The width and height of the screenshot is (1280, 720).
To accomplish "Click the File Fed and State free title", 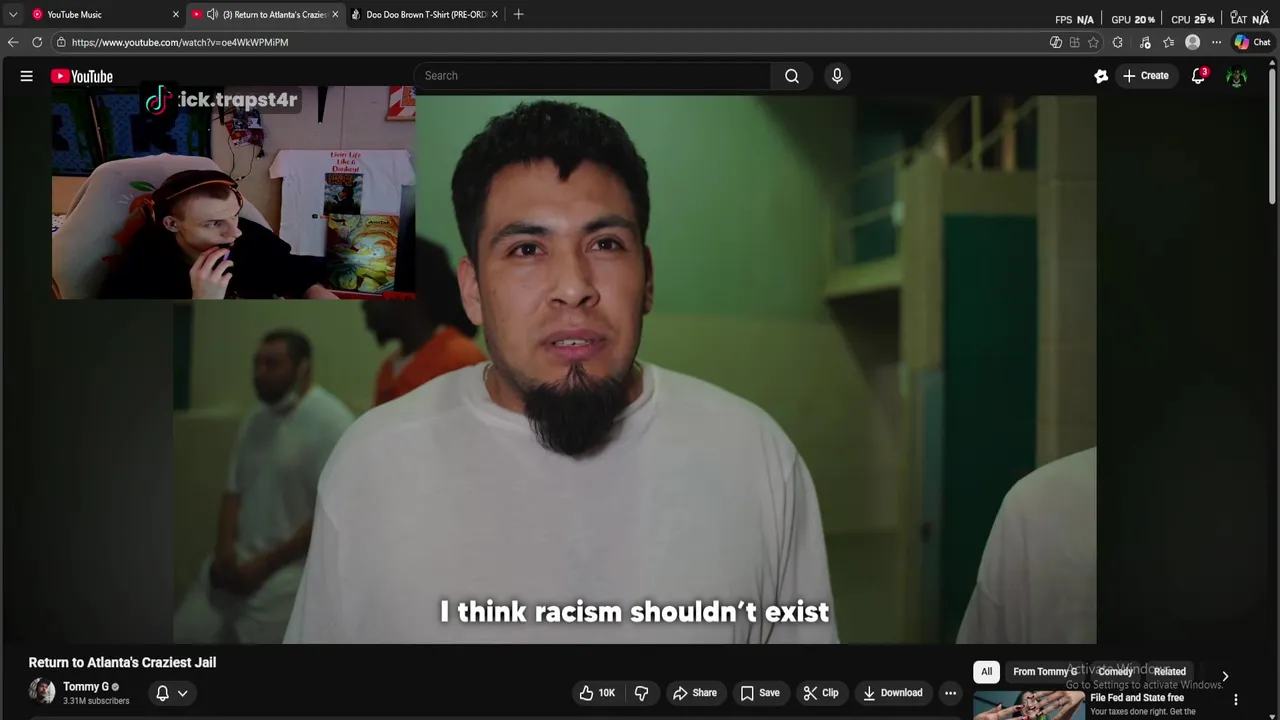I will [x=1137, y=698].
